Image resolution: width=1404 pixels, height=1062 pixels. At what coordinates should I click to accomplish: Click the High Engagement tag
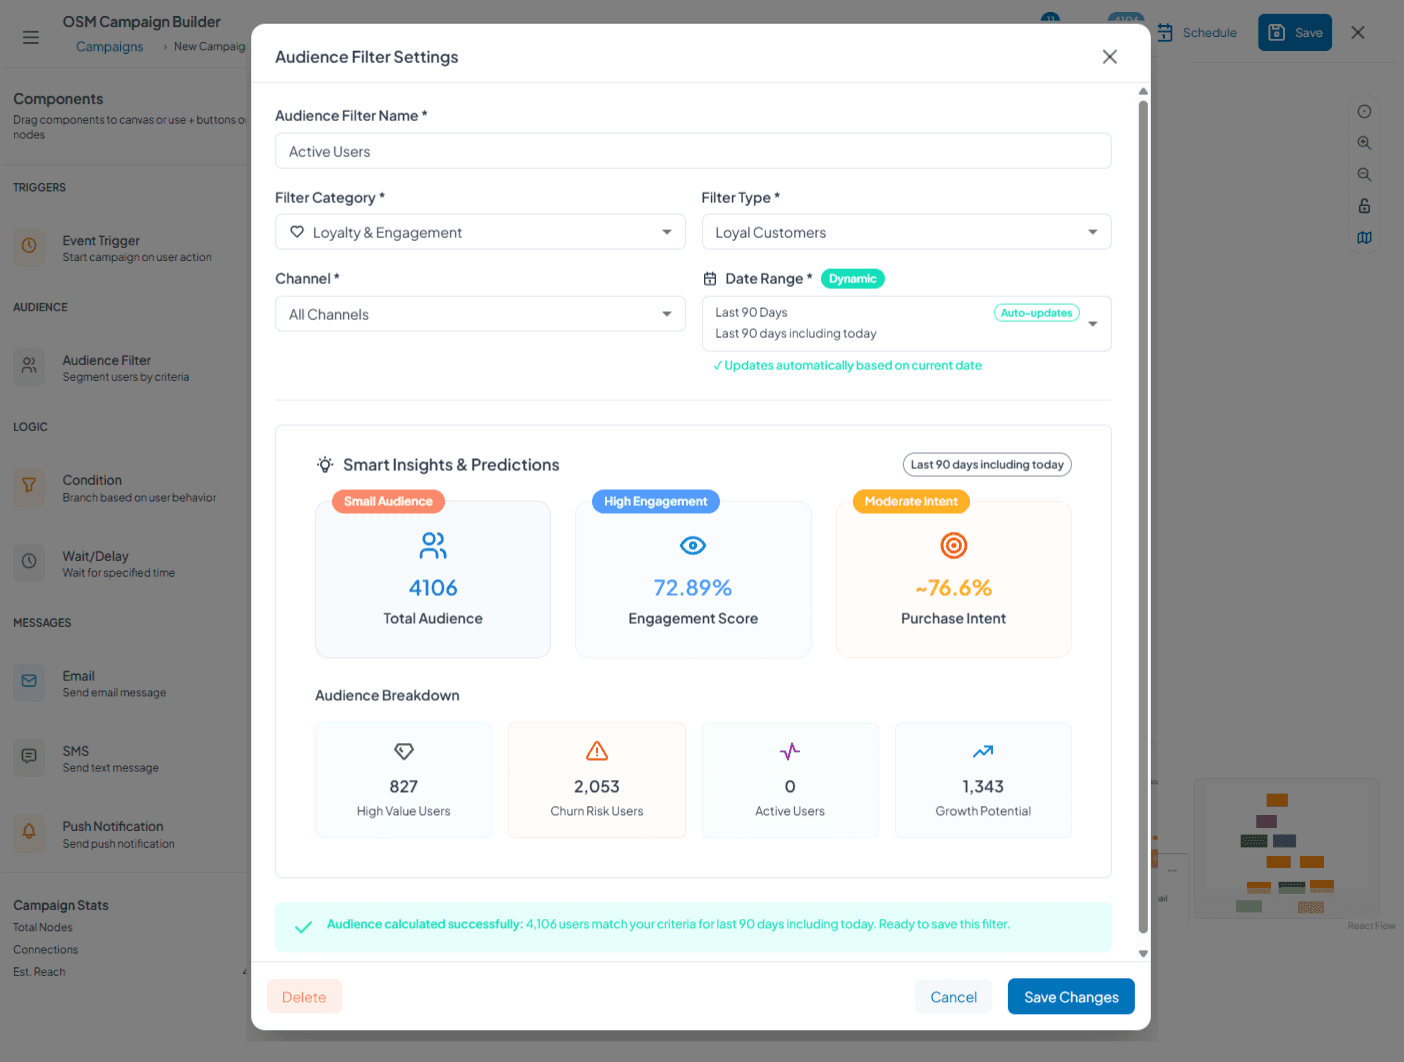pyautogui.click(x=655, y=501)
